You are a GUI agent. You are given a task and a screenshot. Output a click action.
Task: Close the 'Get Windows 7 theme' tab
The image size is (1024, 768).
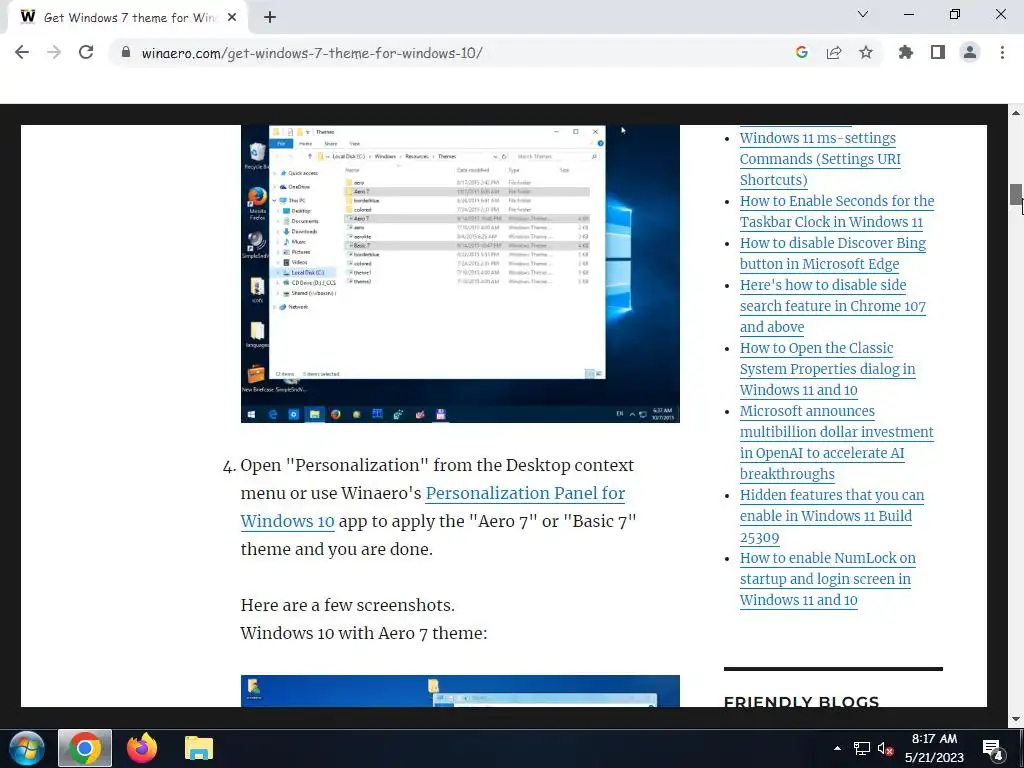[232, 17]
